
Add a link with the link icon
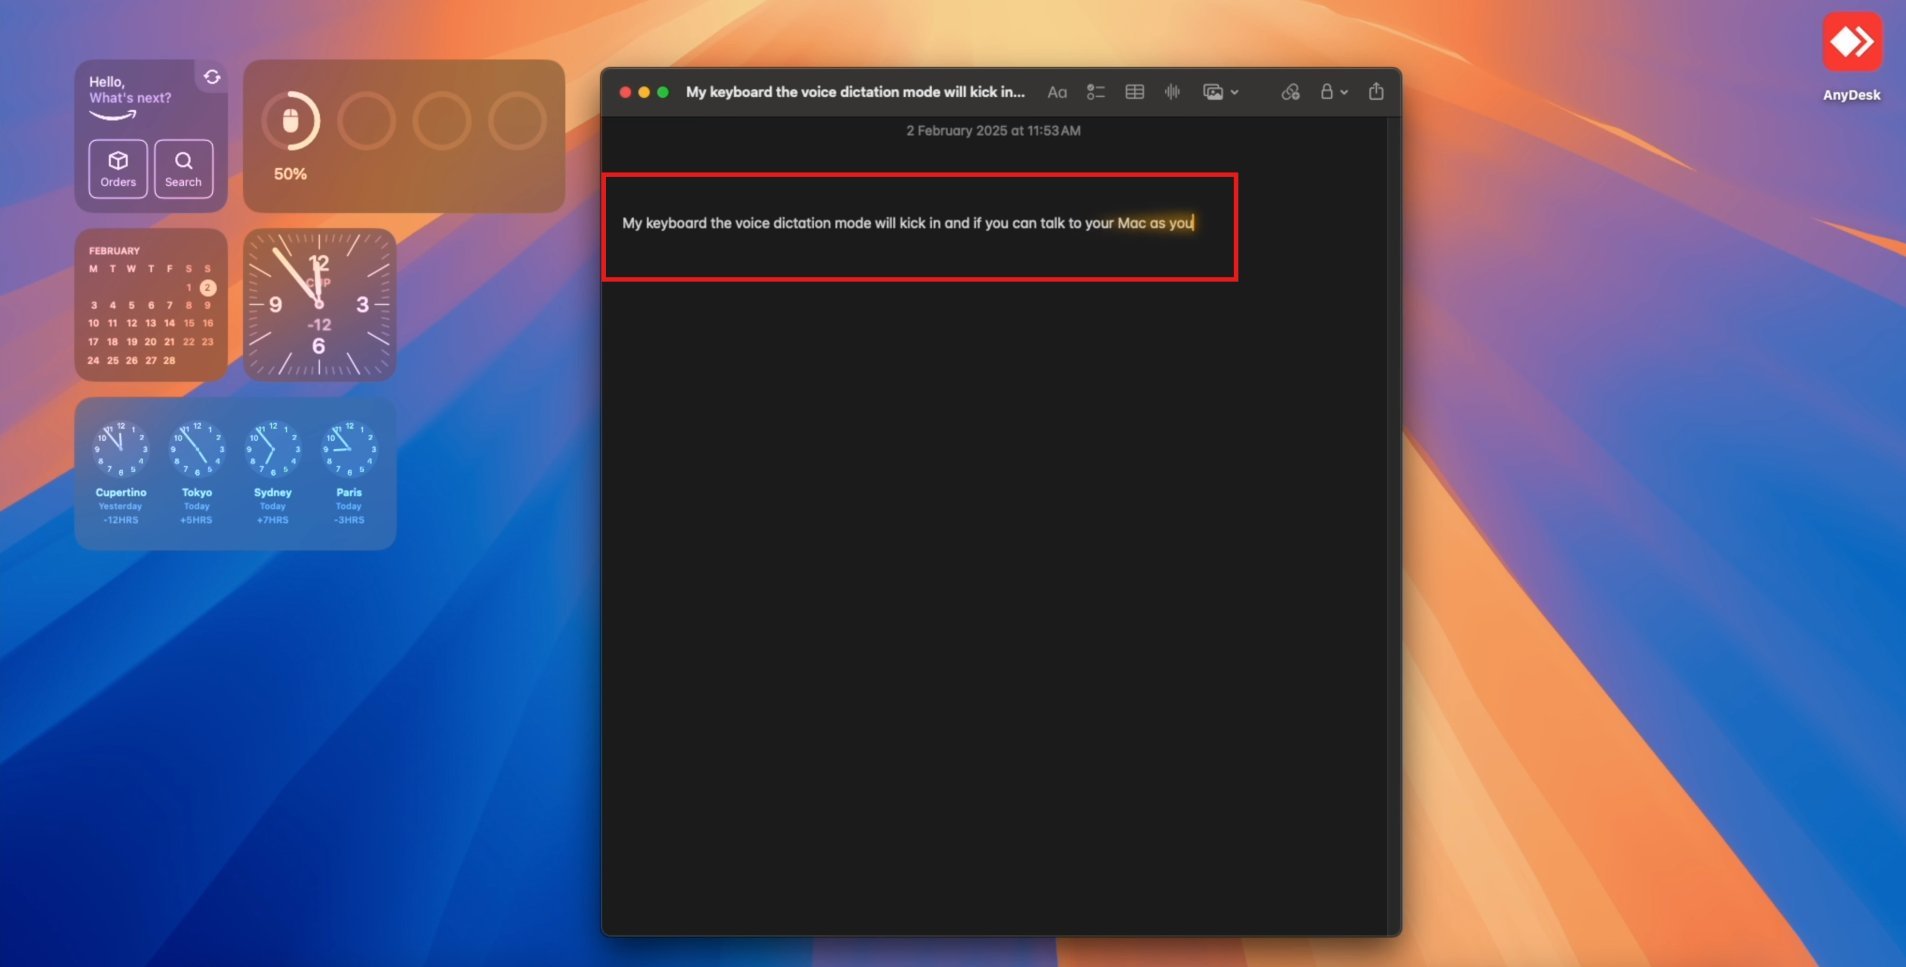[x=1291, y=92]
